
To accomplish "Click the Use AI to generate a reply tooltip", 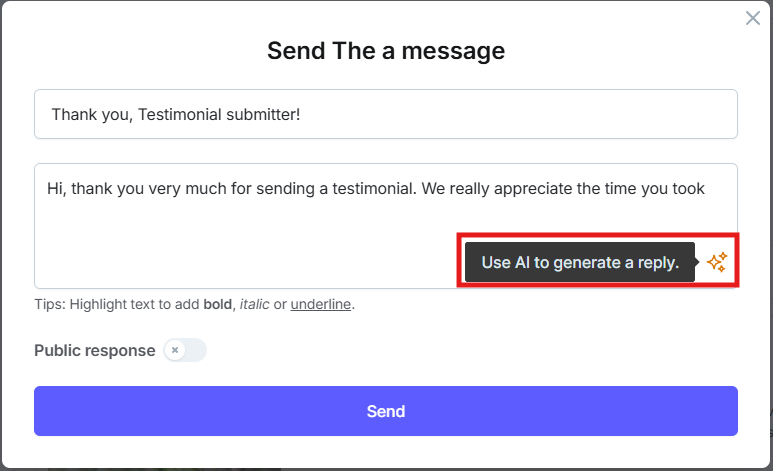I will tap(580, 262).
